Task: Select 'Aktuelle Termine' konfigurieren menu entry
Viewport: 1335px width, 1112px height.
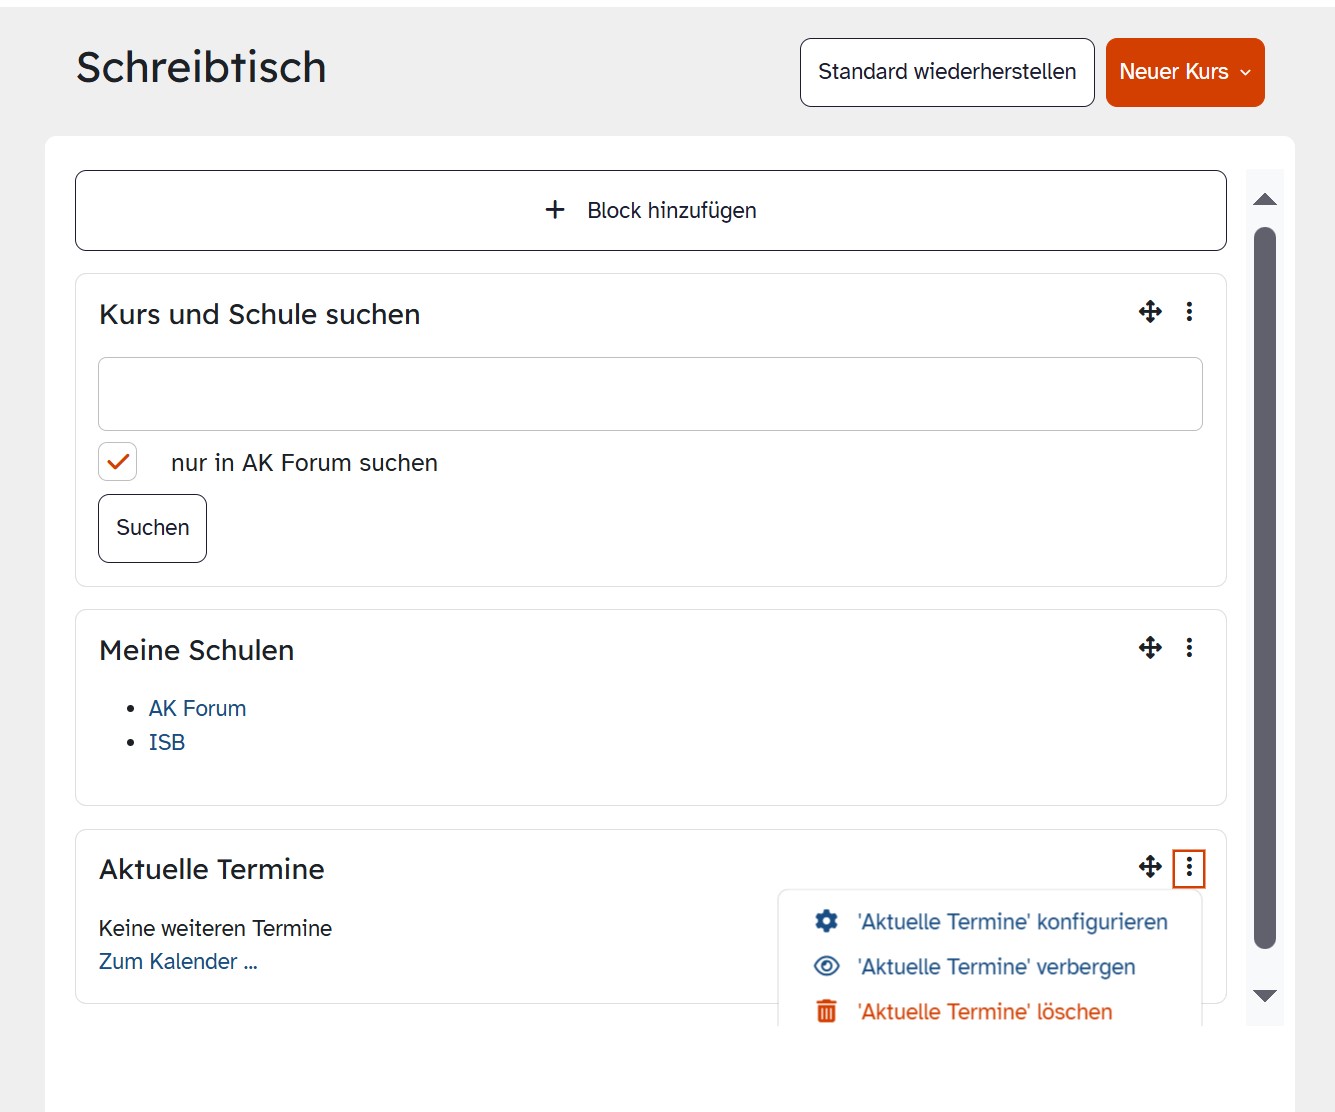Action: pos(1012,921)
